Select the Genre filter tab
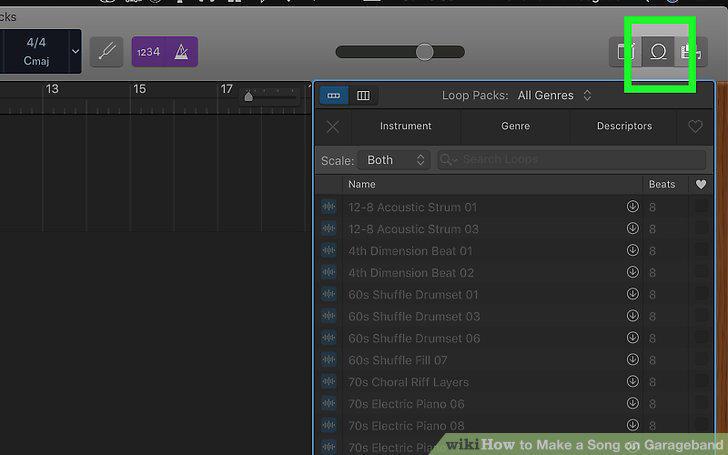 pos(515,126)
